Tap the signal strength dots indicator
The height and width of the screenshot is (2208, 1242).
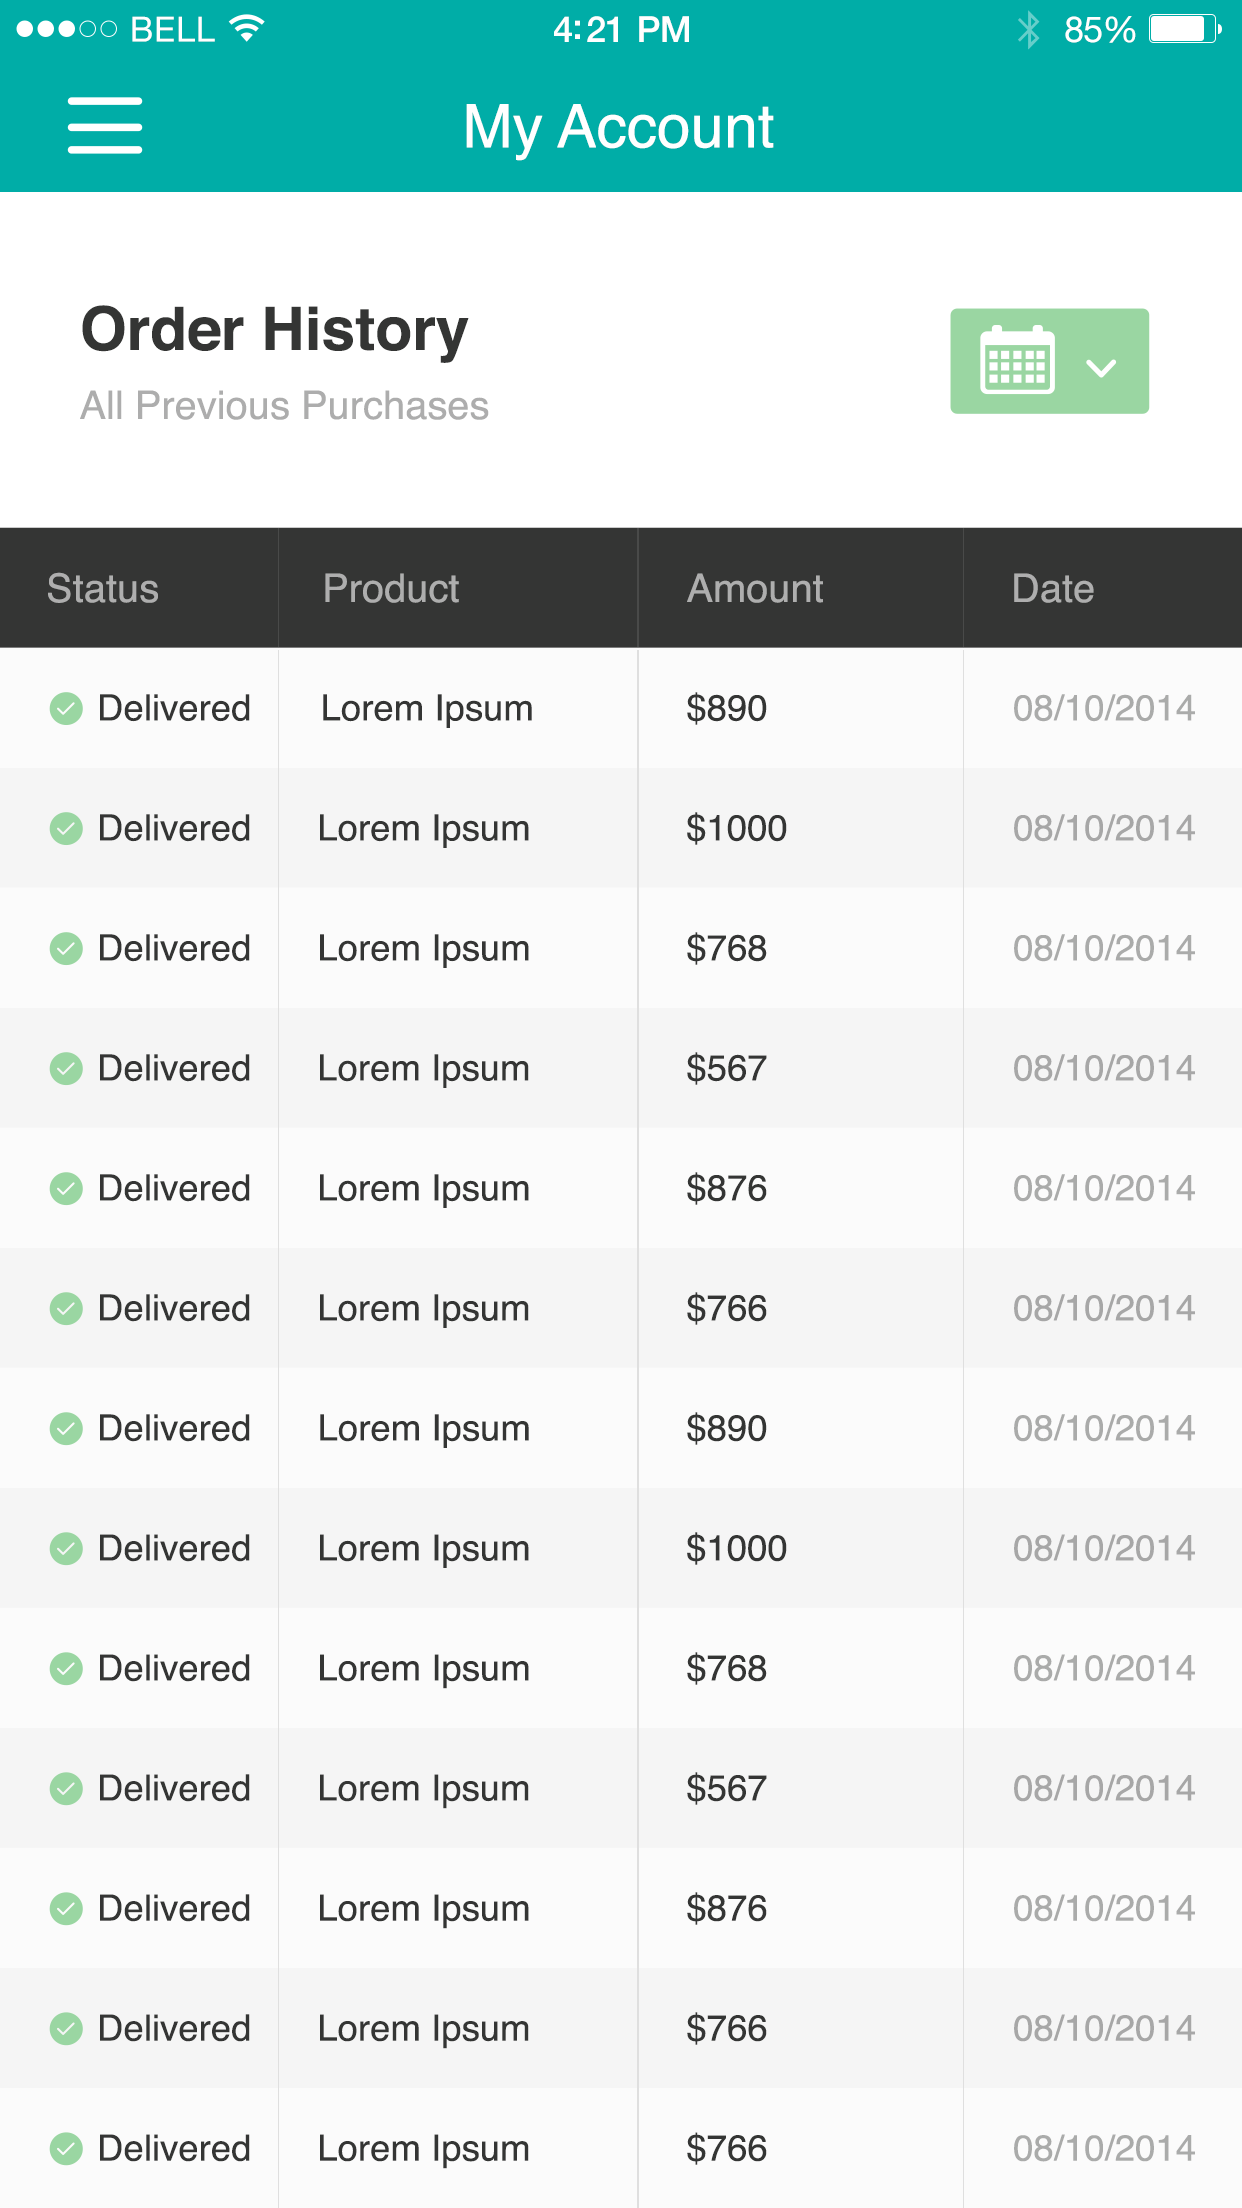pyautogui.click(x=66, y=29)
